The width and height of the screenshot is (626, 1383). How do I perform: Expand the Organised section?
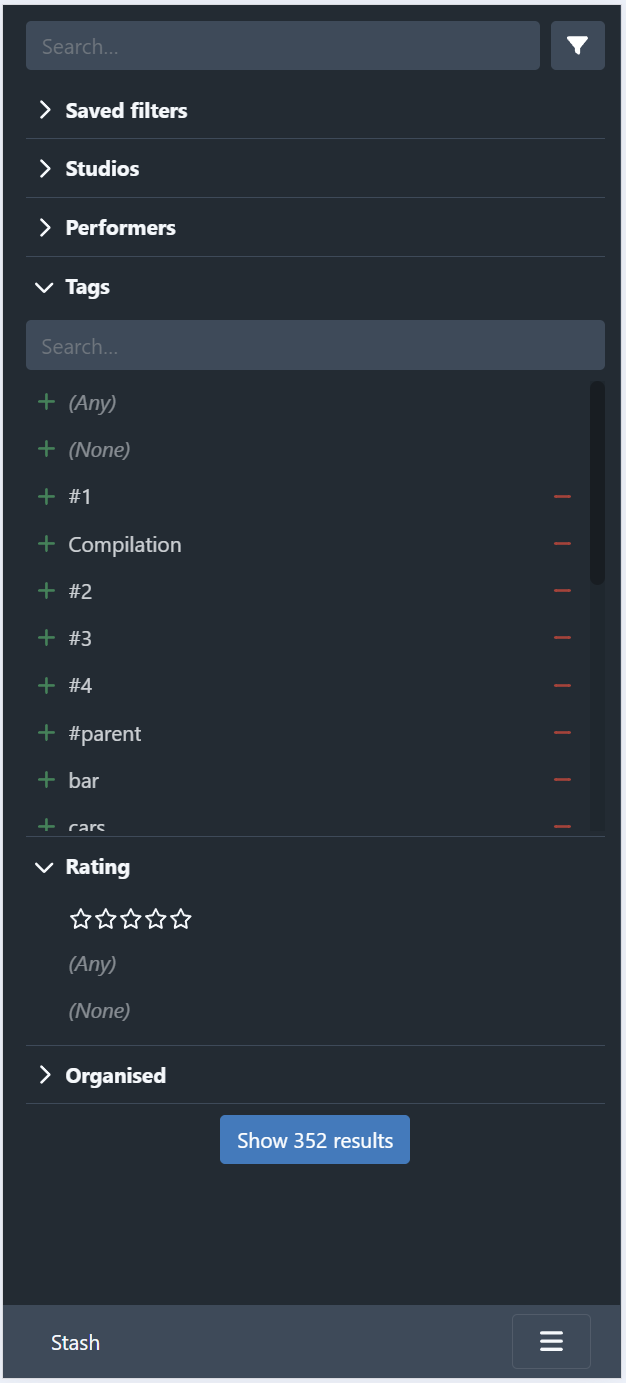point(315,1075)
